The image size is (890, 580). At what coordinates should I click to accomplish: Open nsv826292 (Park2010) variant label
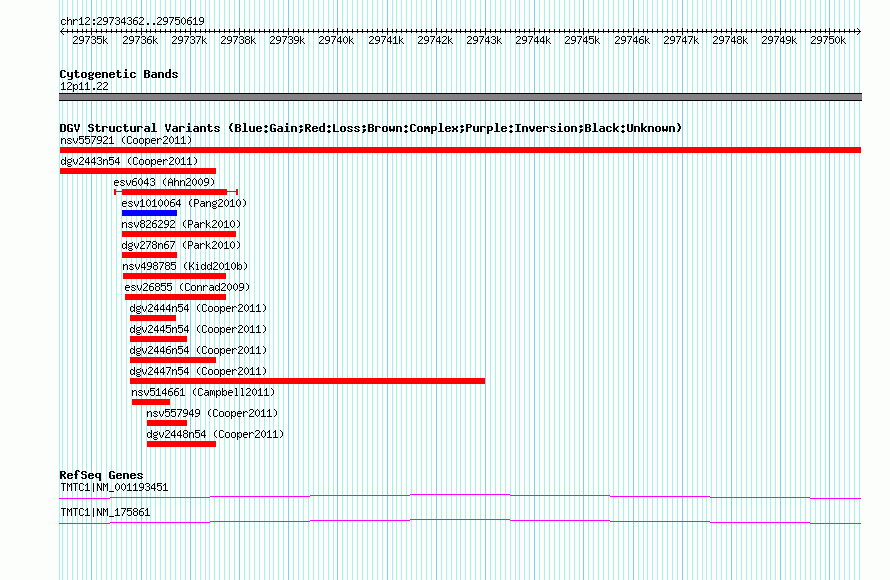click(x=181, y=224)
